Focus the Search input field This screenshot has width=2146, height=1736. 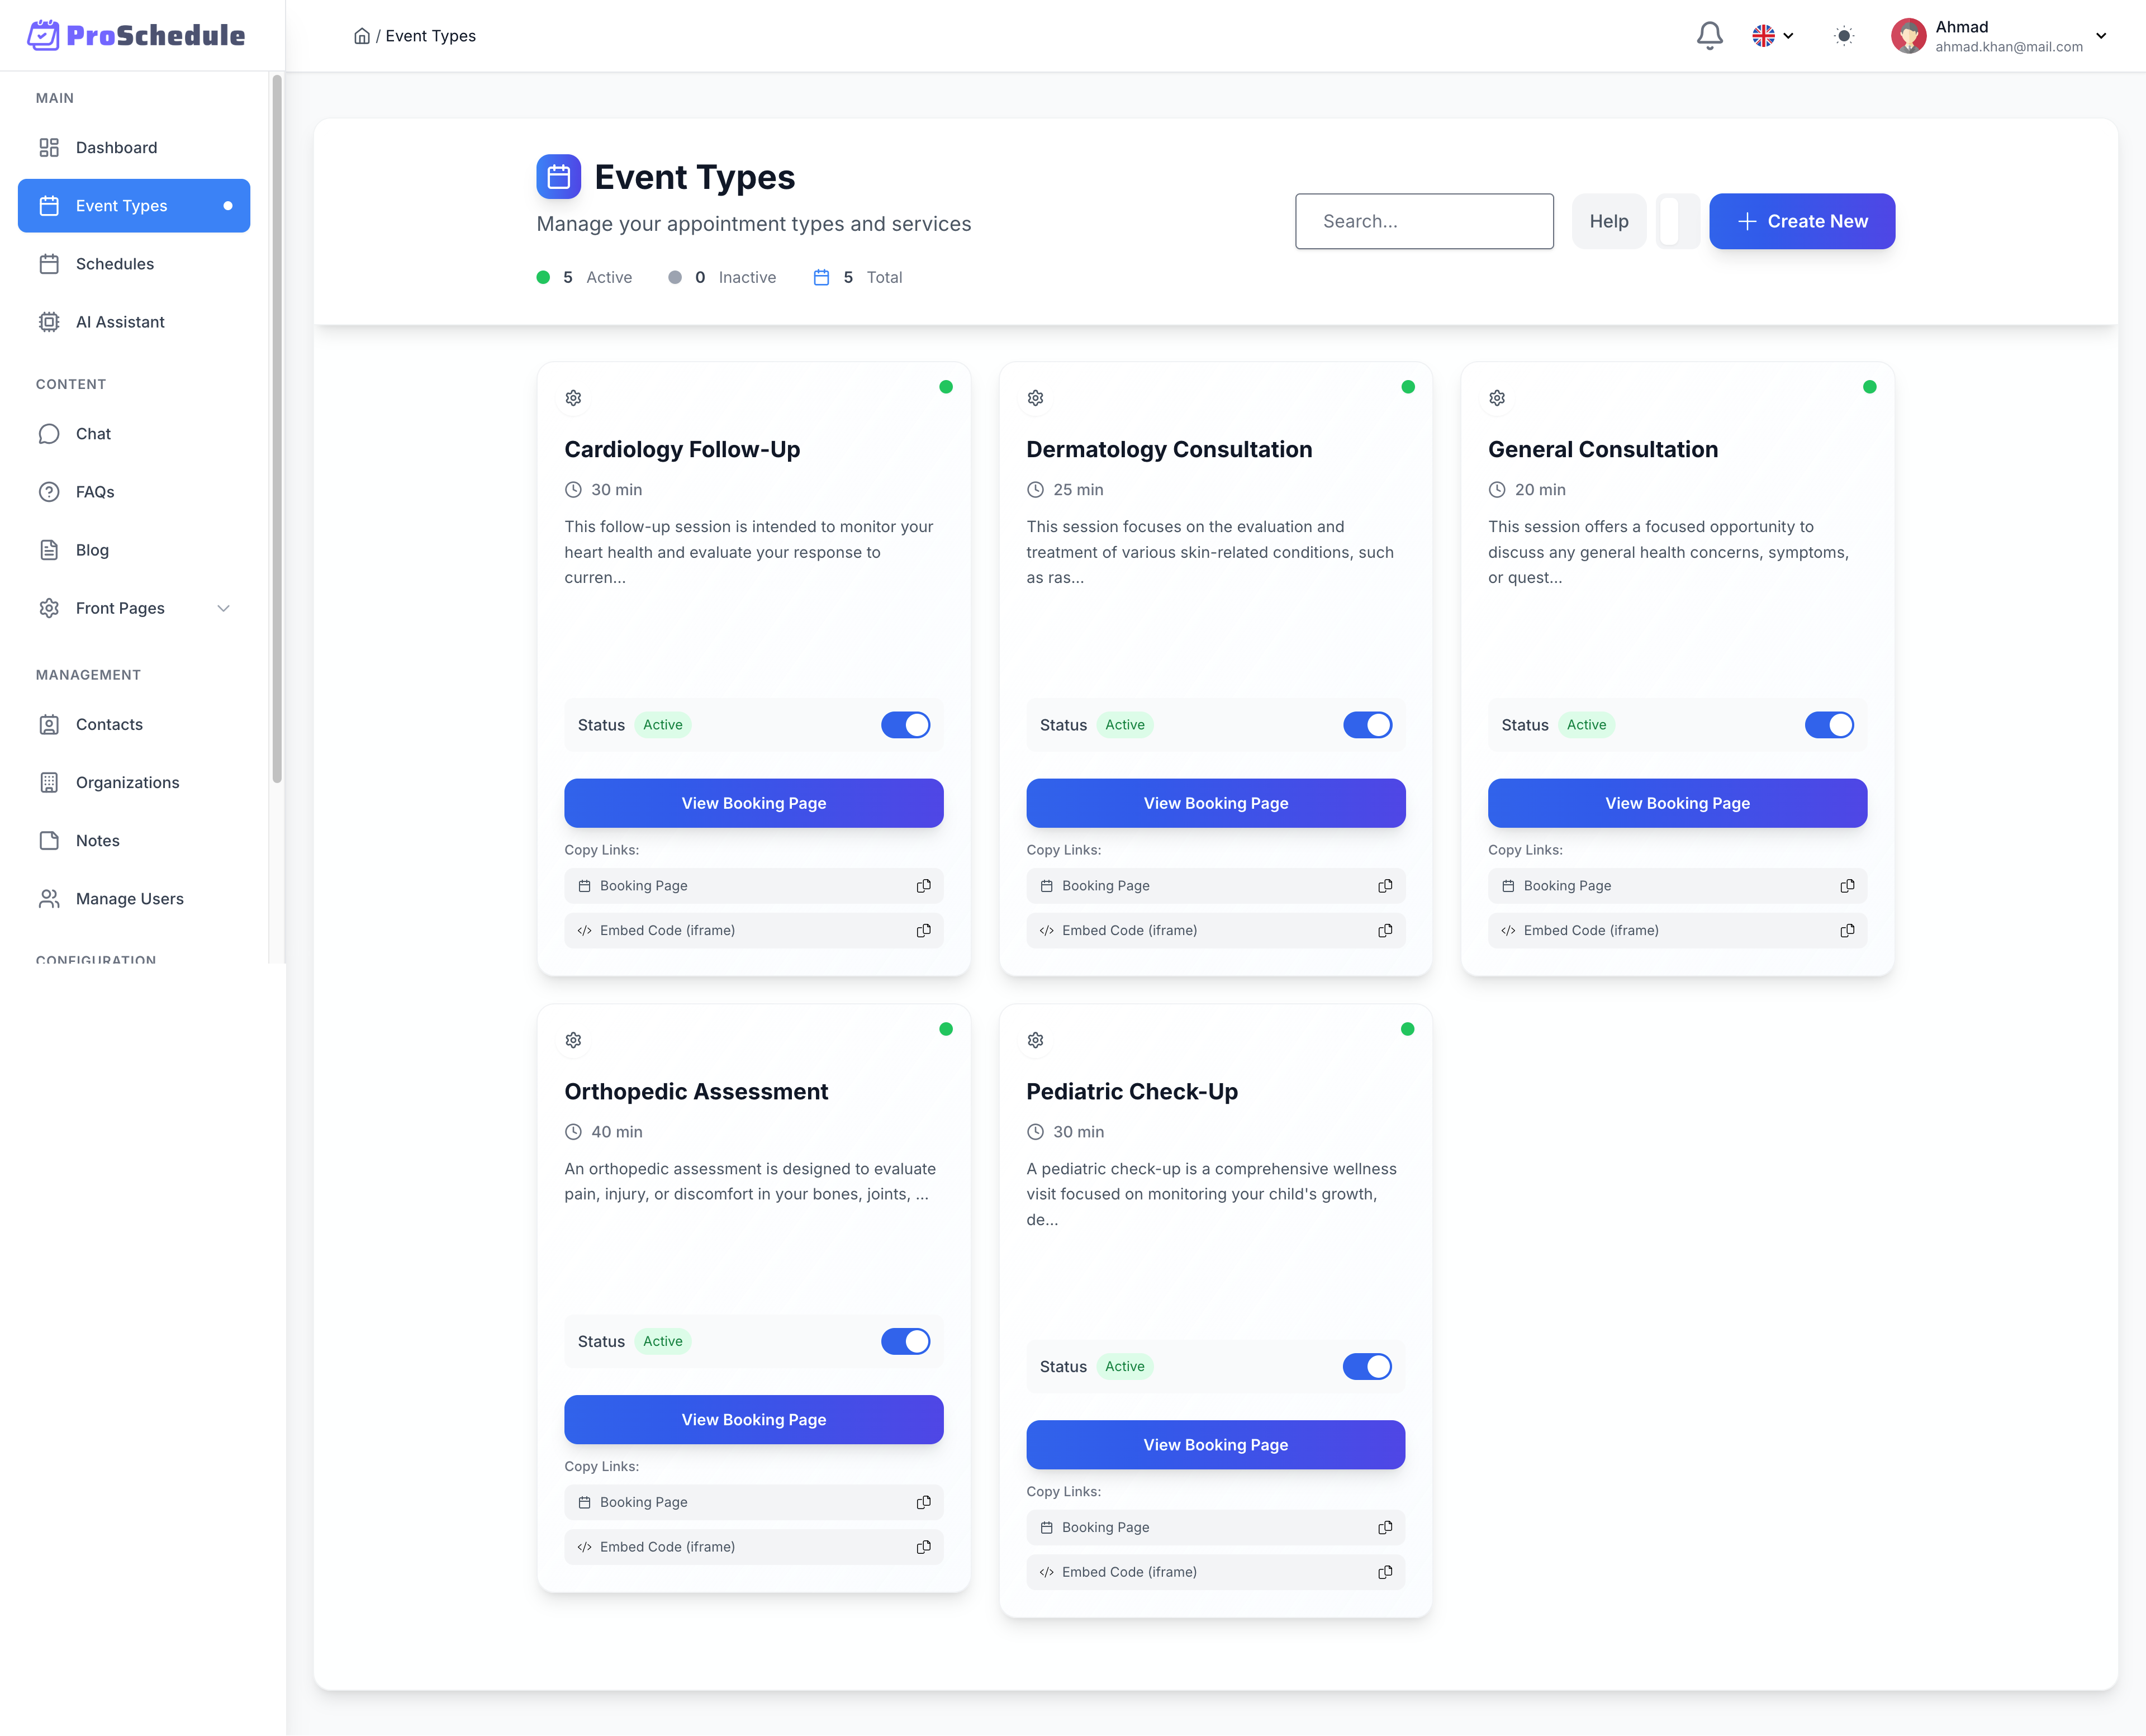tap(1423, 221)
